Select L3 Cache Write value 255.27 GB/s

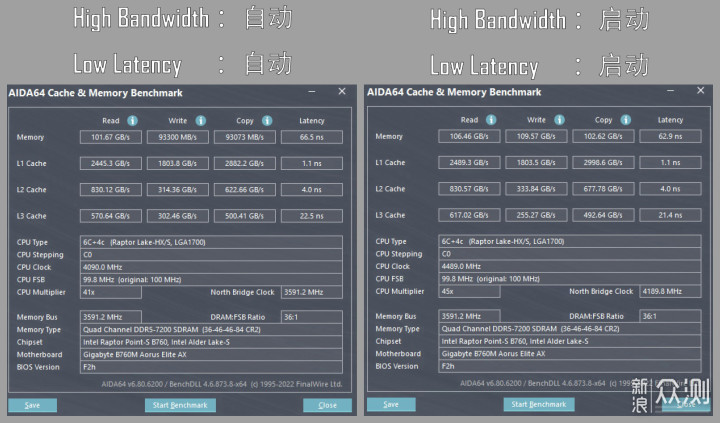[x=536, y=215]
